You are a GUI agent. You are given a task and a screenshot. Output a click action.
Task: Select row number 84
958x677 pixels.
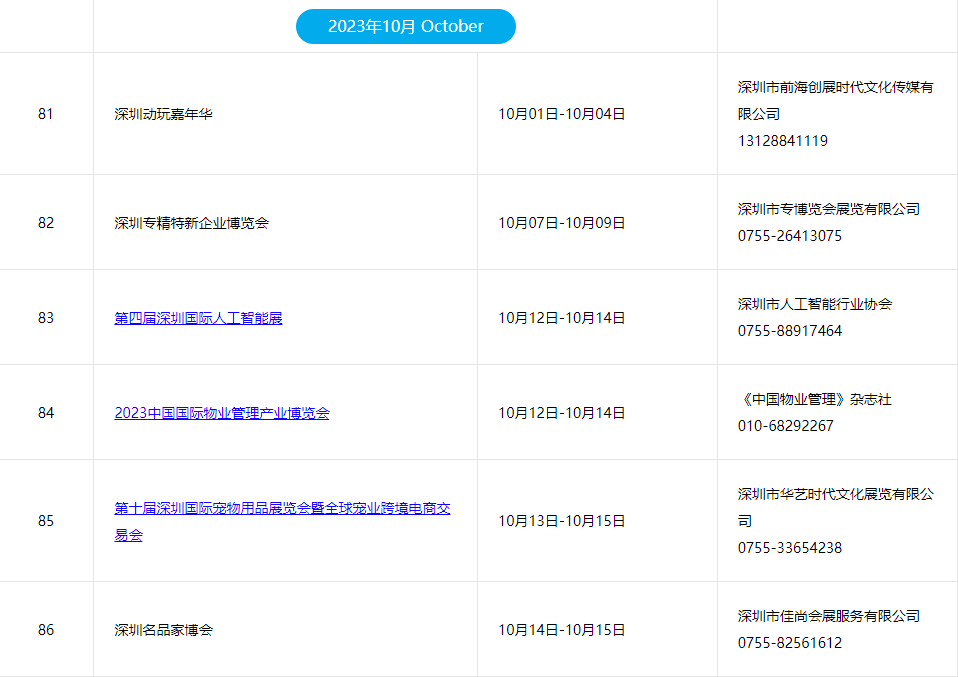tap(46, 413)
